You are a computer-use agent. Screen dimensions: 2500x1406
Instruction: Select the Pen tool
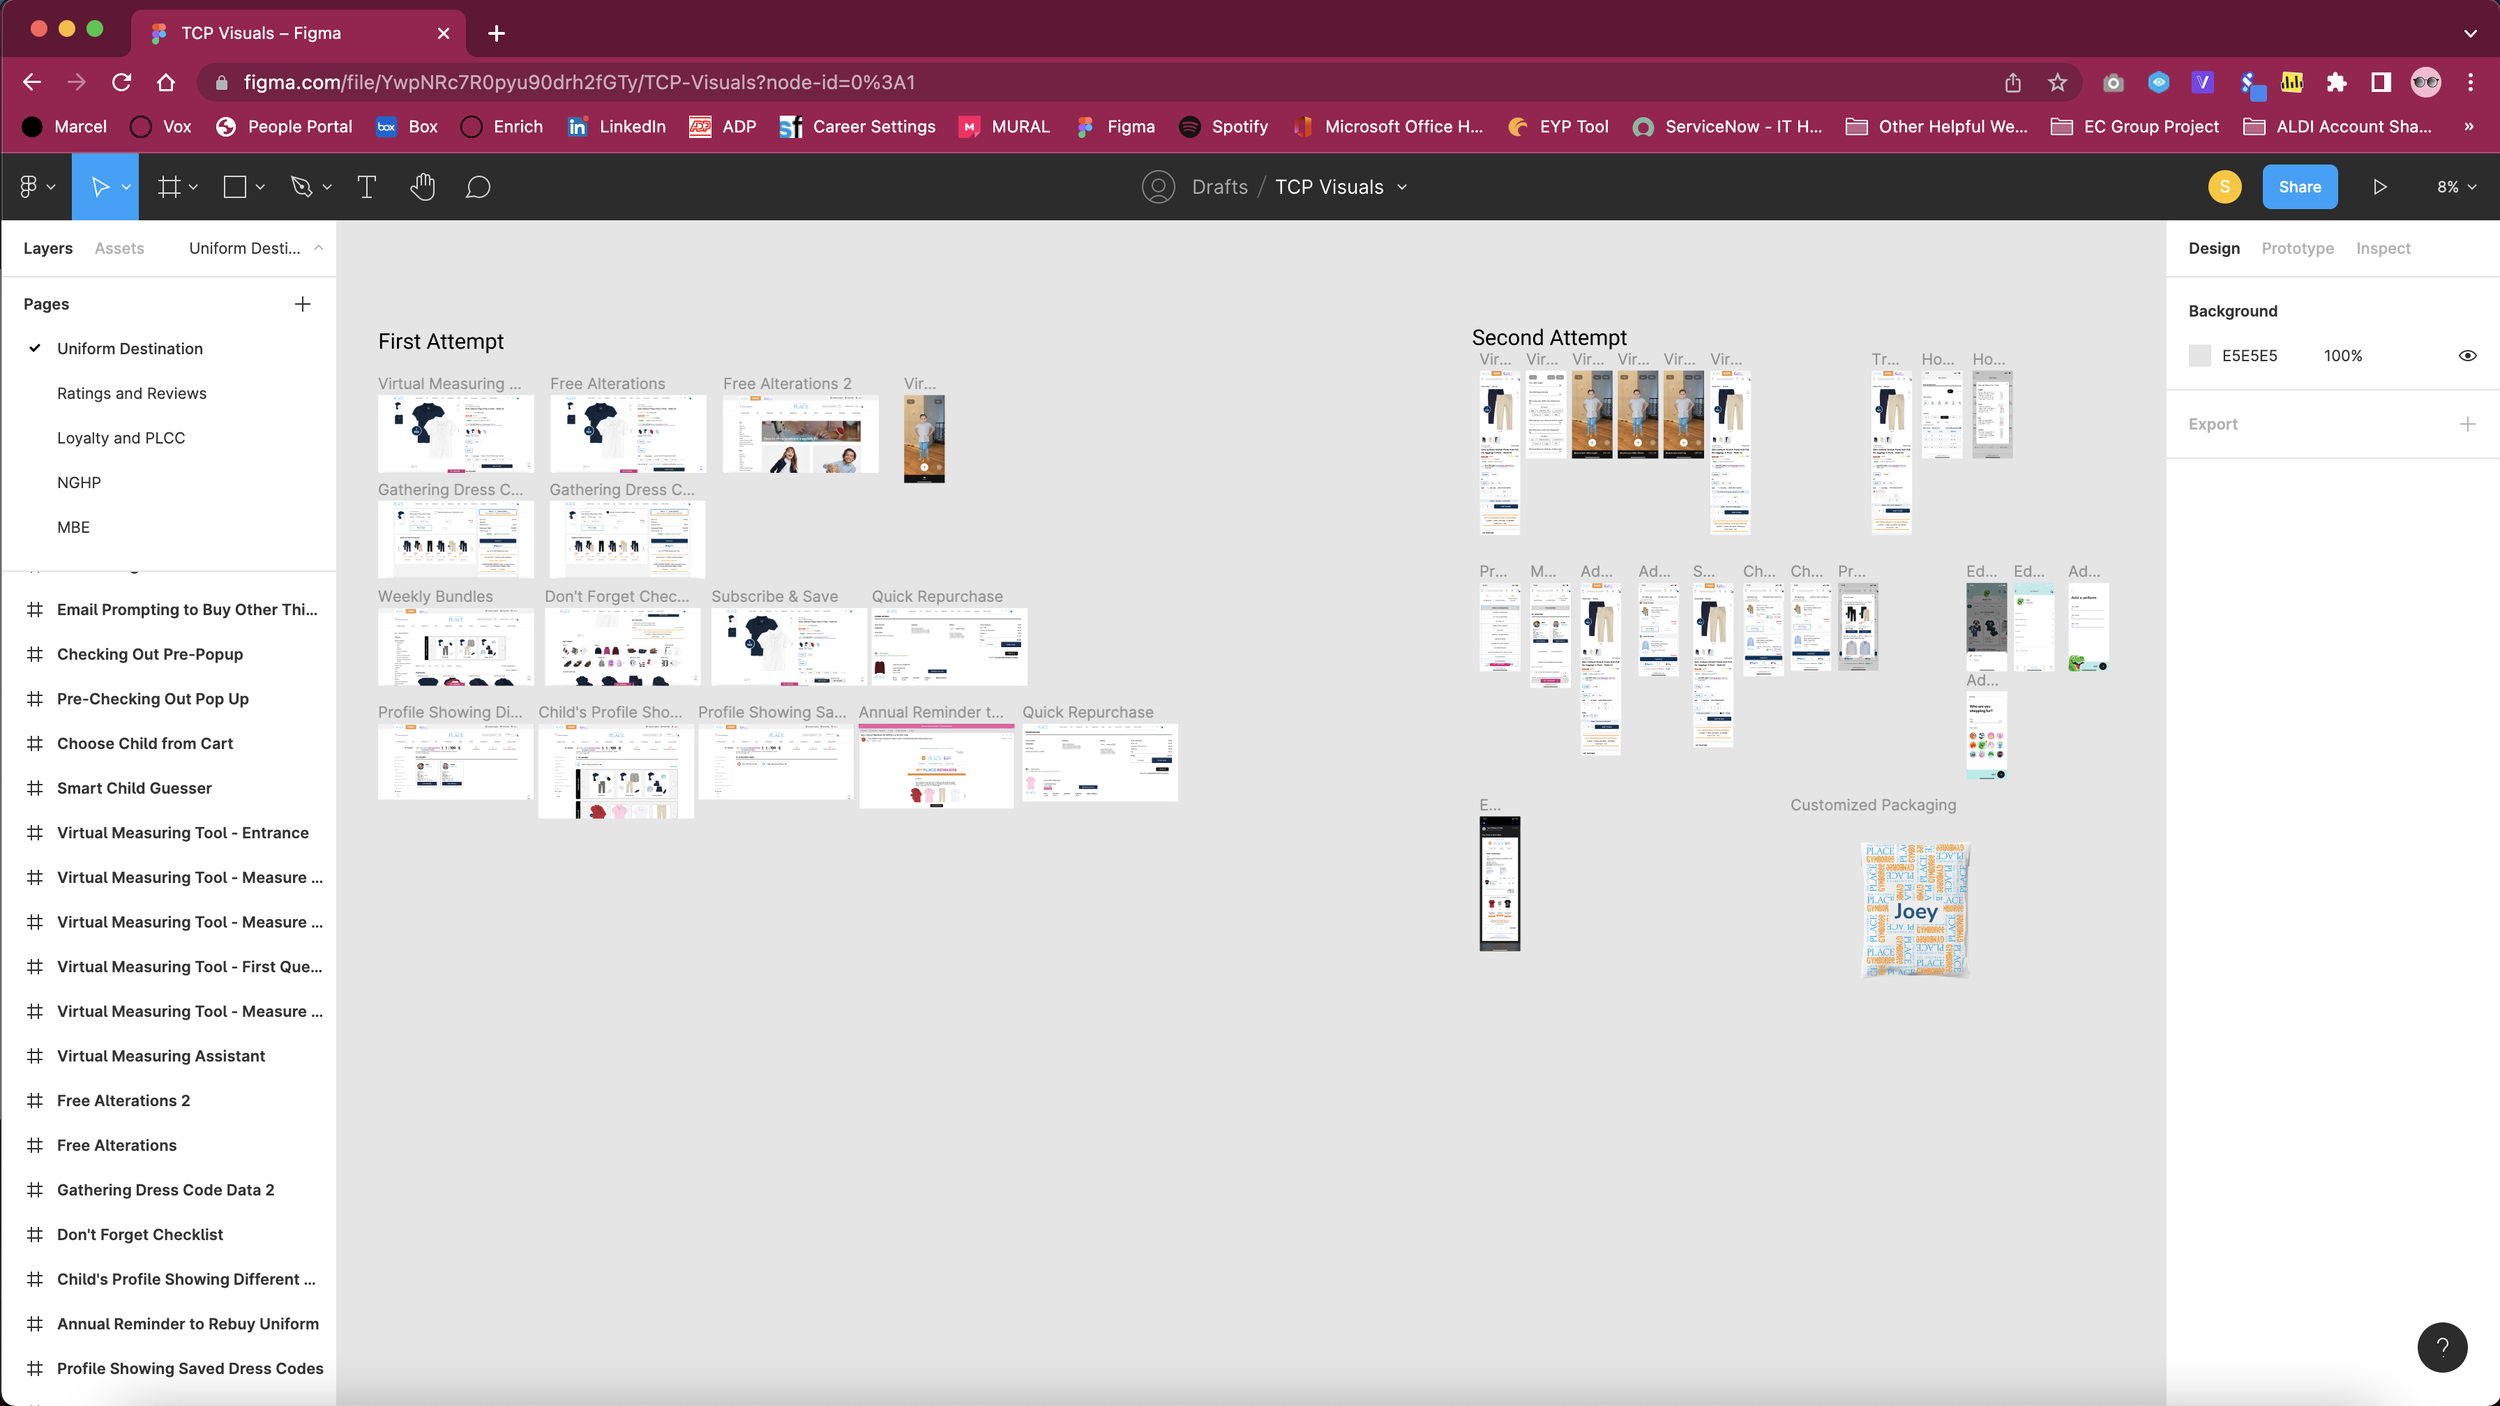pyautogui.click(x=301, y=187)
